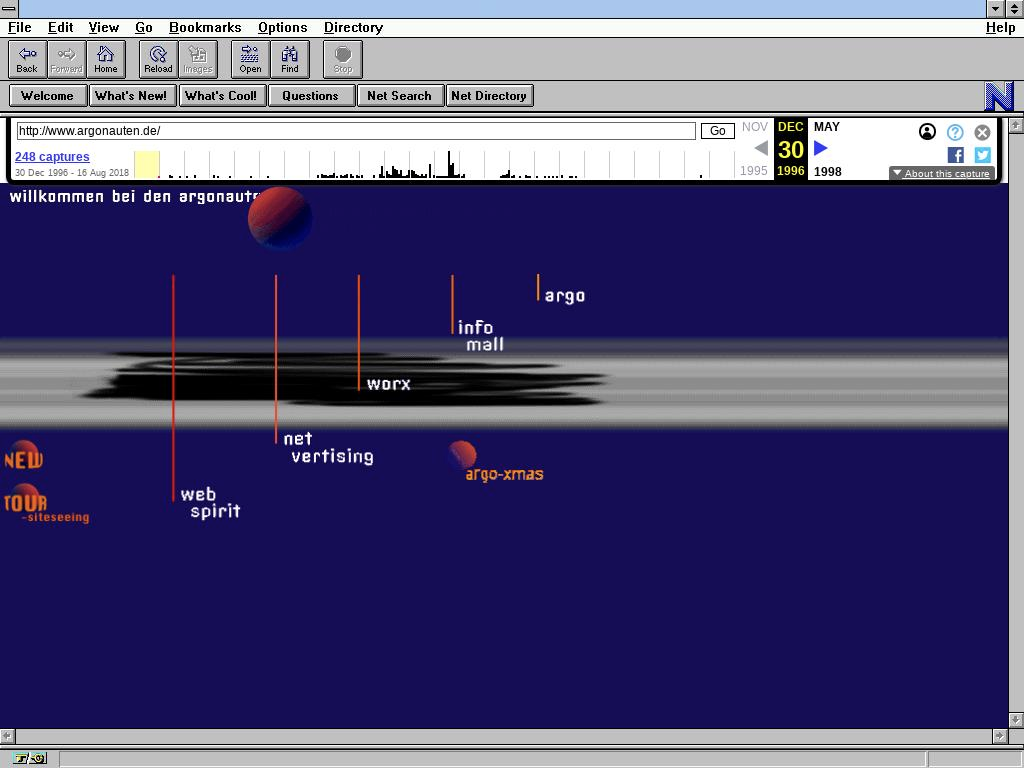Click the What's Cool! button
The height and width of the screenshot is (768, 1024).
(x=220, y=96)
